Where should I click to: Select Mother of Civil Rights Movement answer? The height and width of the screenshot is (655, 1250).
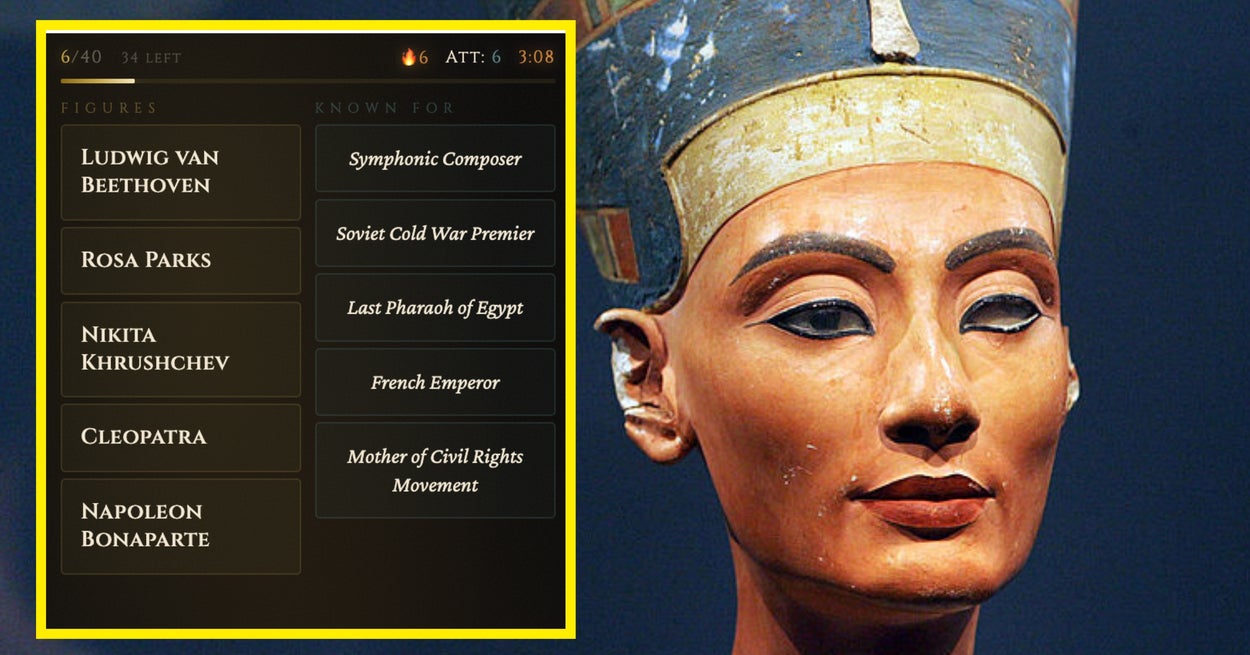point(435,470)
